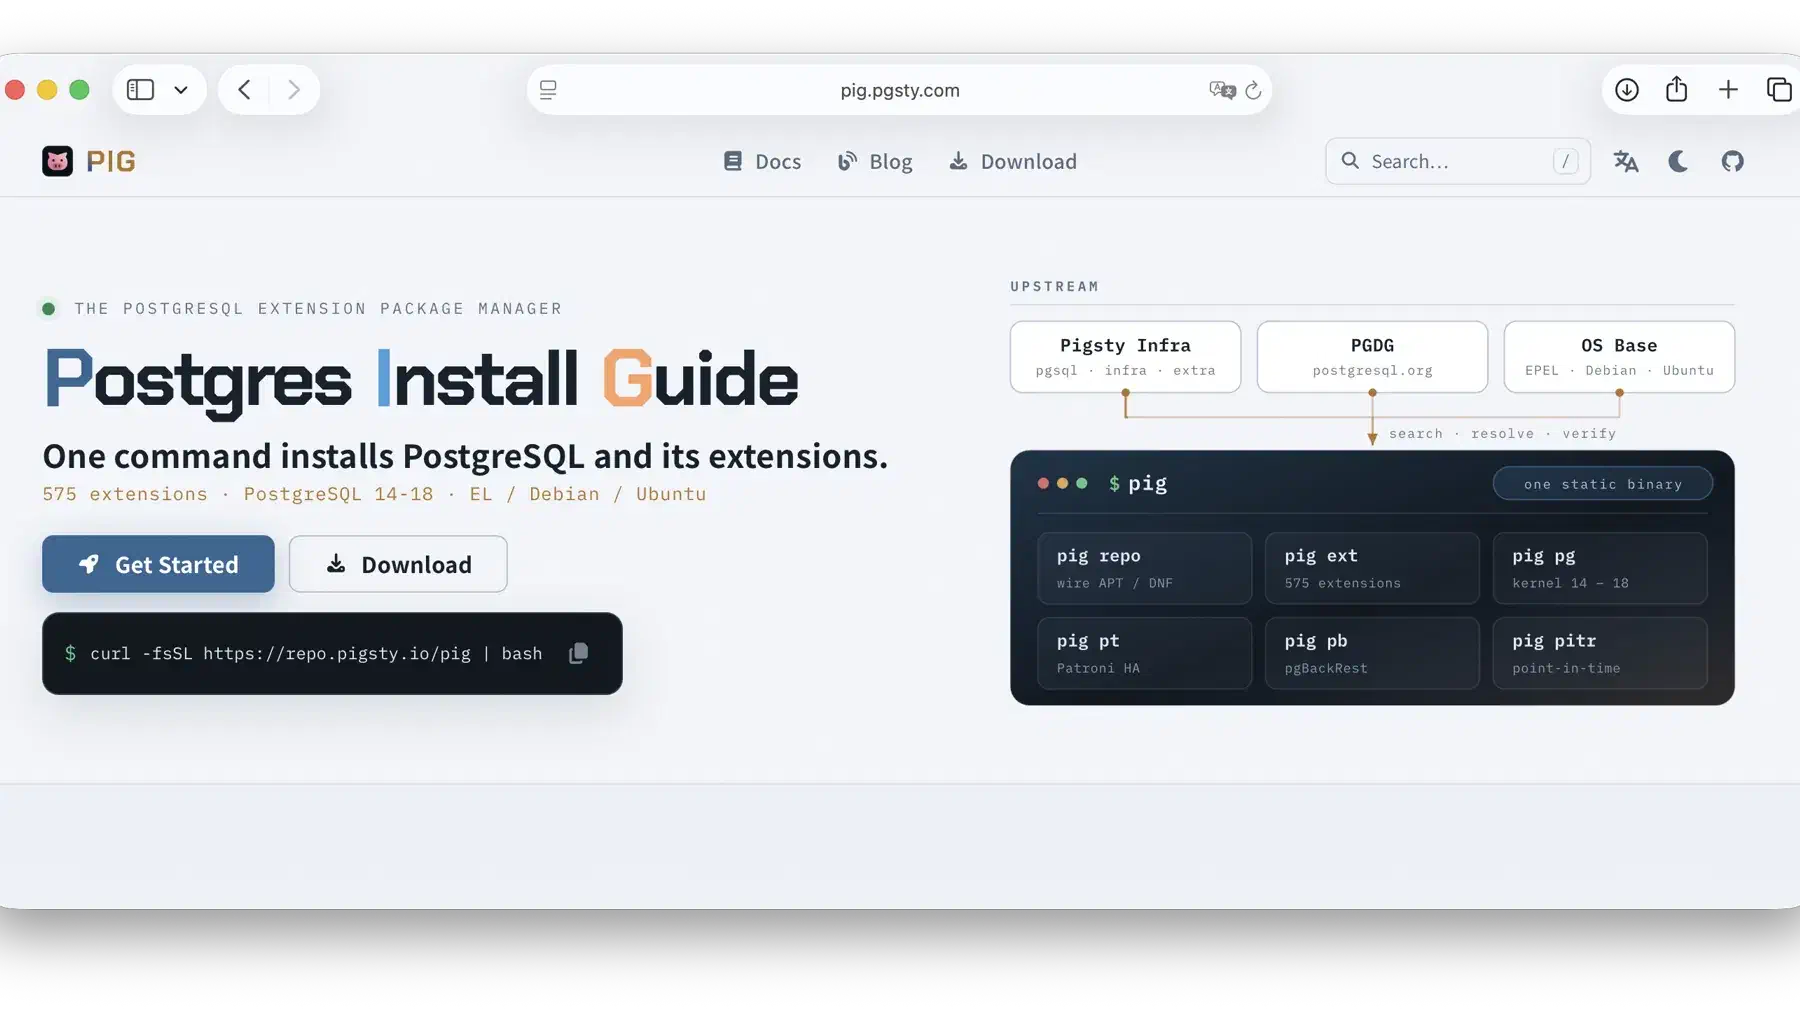Open the GitHub repository icon
This screenshot has width=1800, height=1013.
1732,161
